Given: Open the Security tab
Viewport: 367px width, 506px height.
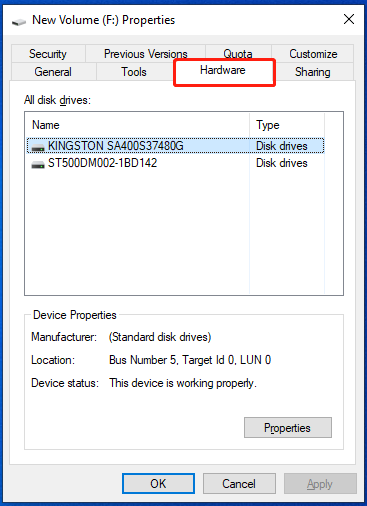Looking at the screenshot, I should pos(48,54).
